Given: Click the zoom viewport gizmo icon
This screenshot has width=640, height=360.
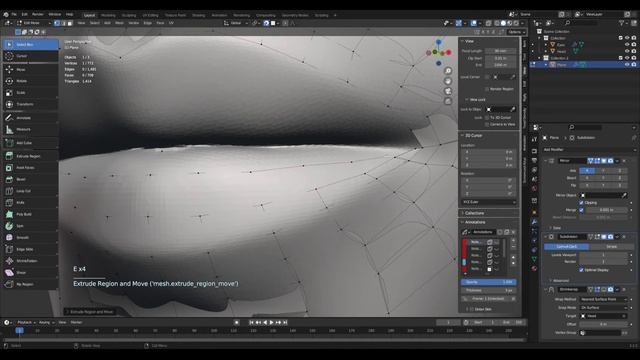Looking at the screenshot, I should pyautogui.click(x=448, y=71).
